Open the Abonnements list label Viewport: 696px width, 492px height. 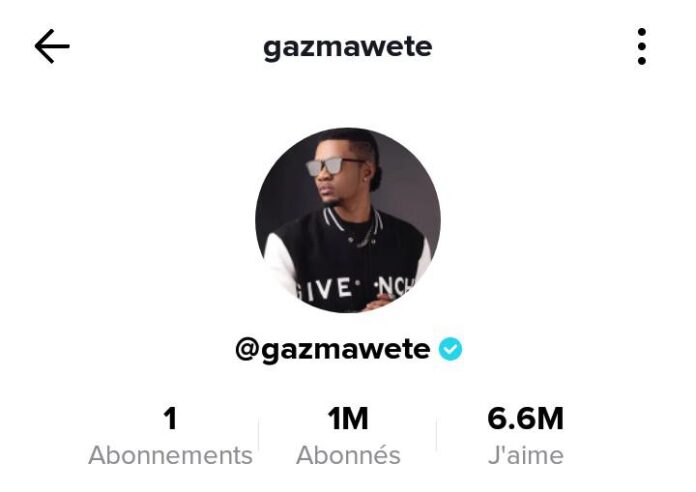pyautogui.click(x=170, y=456)
